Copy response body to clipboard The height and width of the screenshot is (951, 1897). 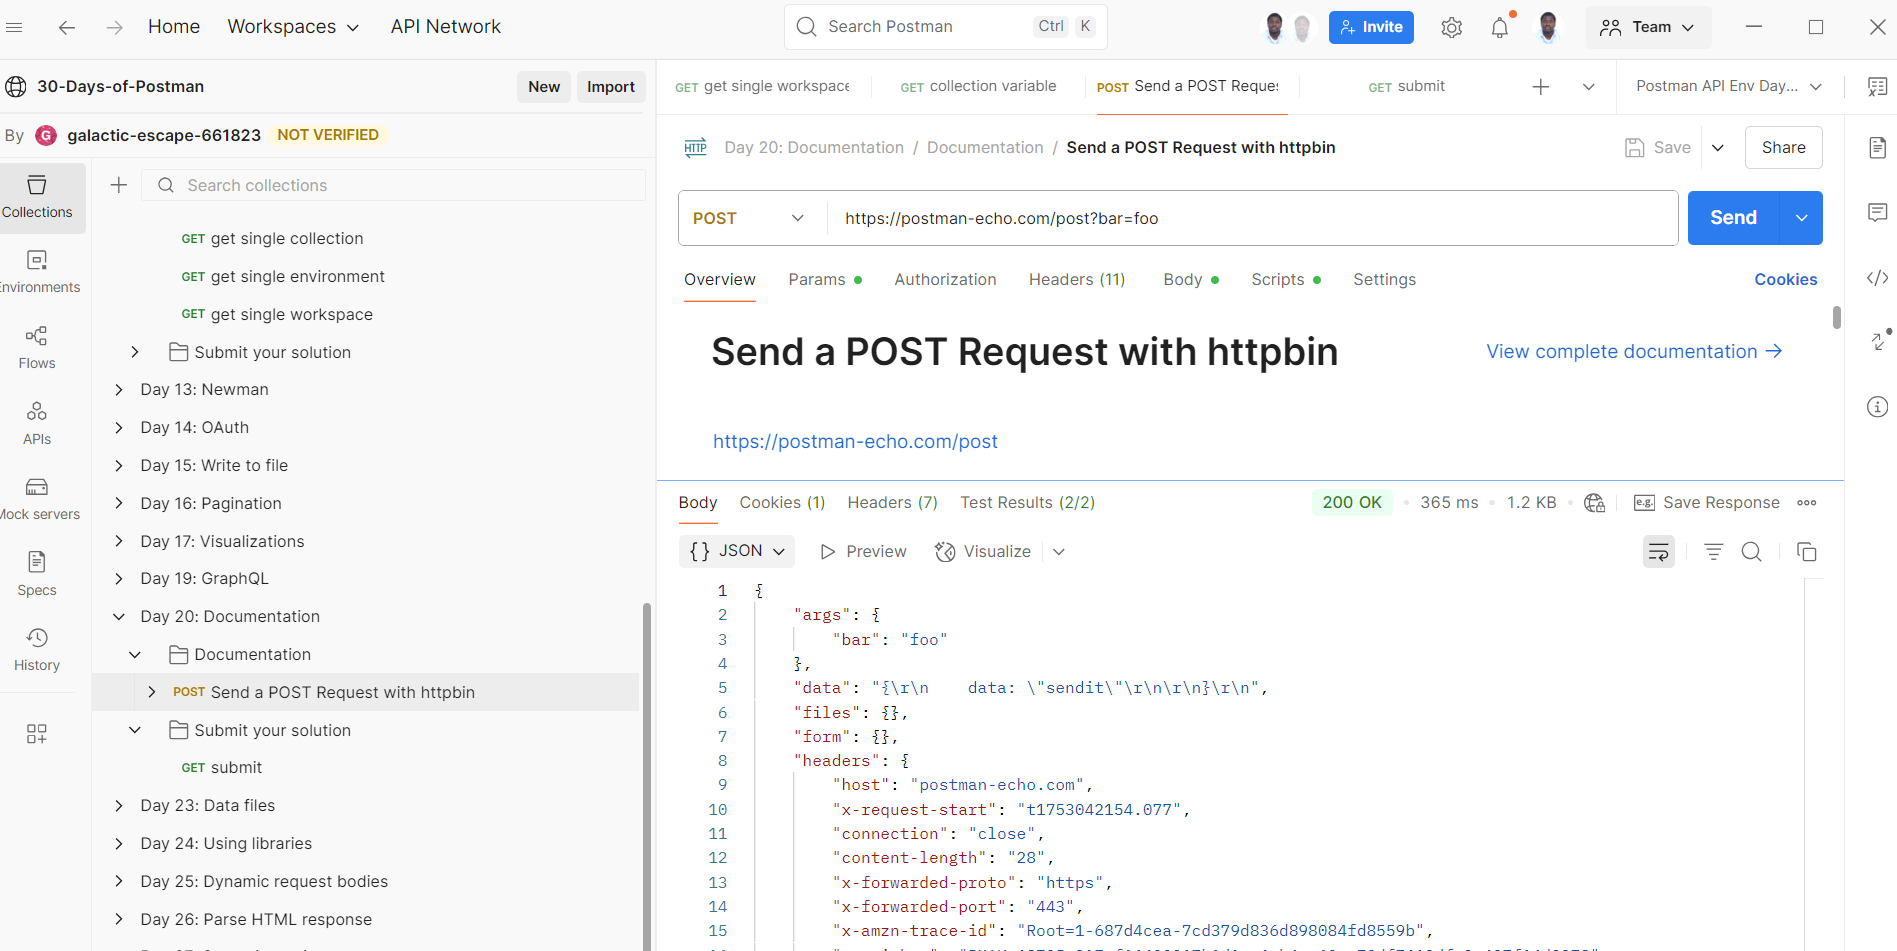point(1806,551)
